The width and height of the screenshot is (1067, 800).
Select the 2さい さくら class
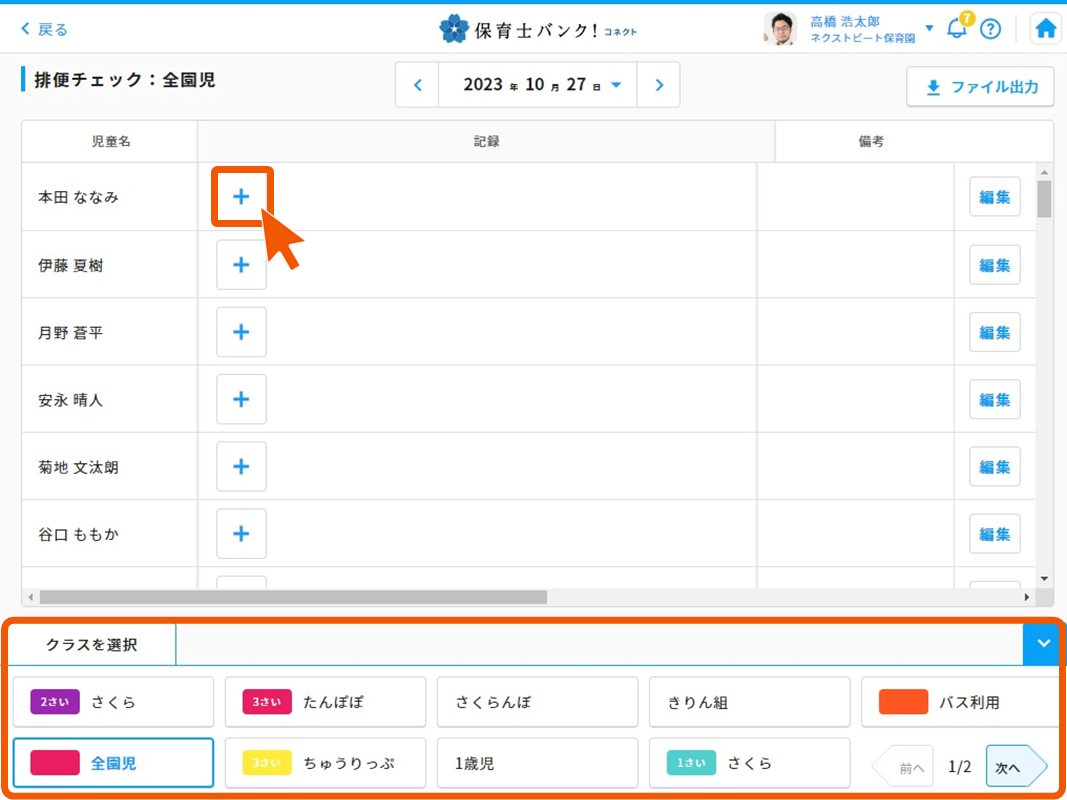click(113, 702)
